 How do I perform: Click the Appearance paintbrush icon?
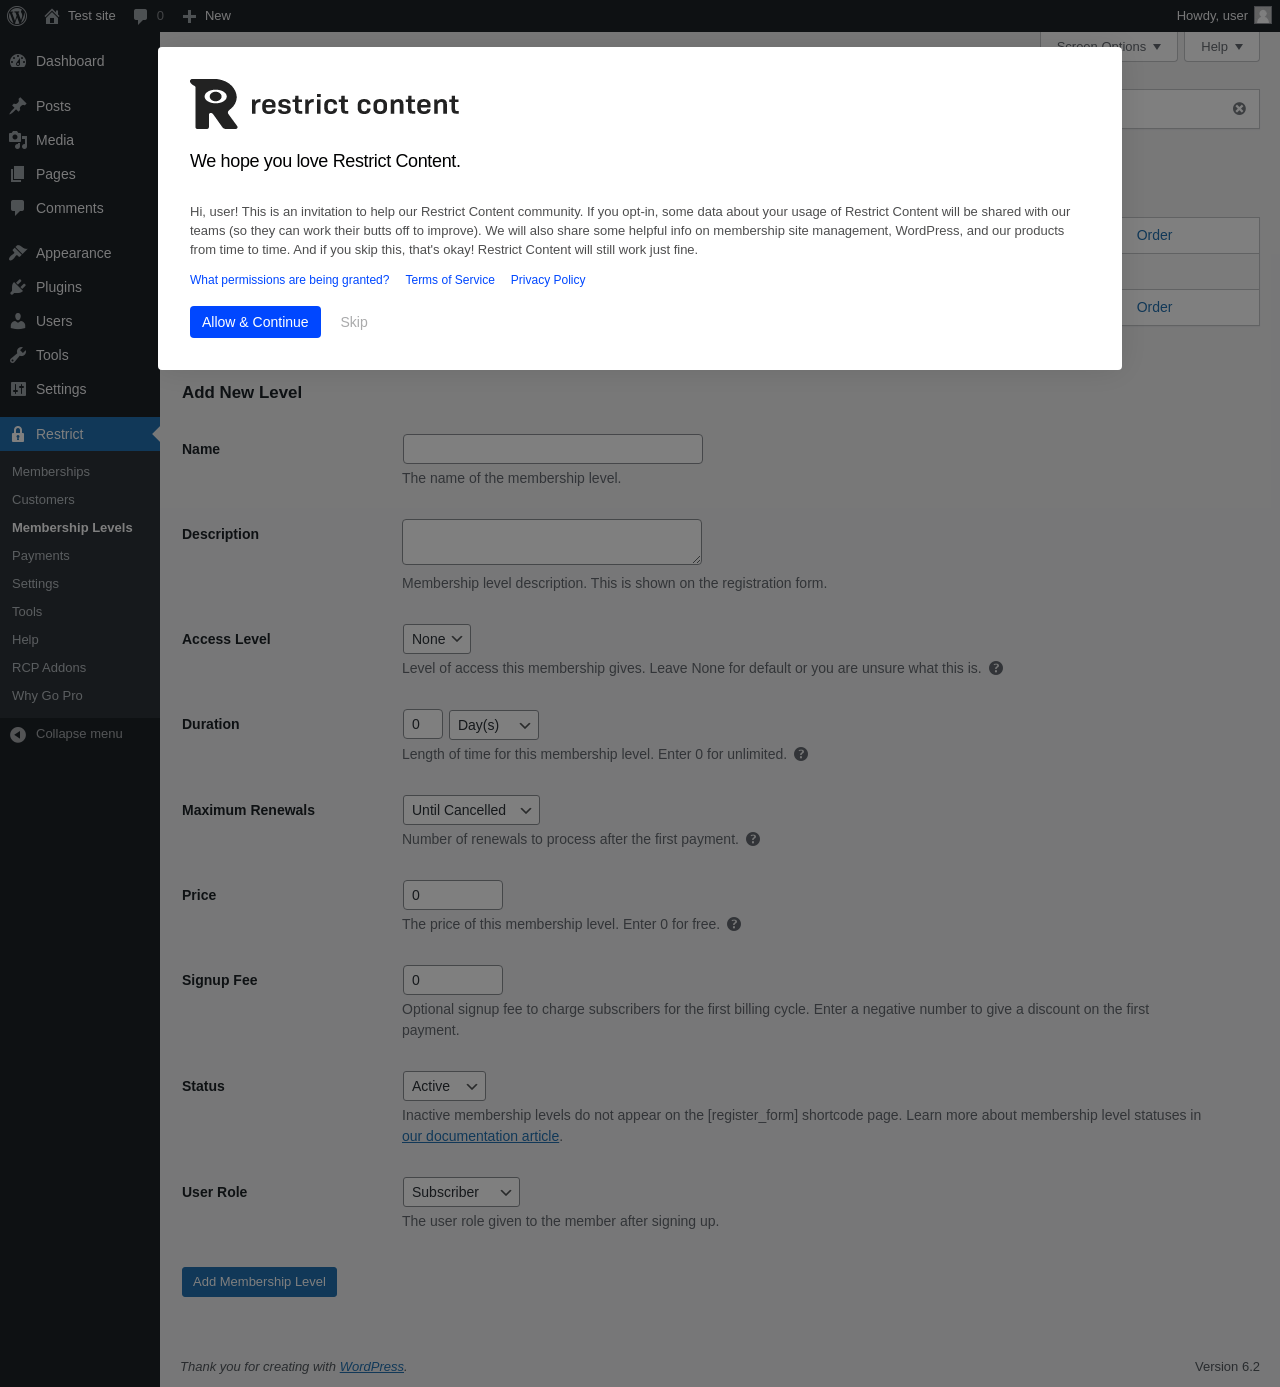pyautogui.click(x=18, y=253)
